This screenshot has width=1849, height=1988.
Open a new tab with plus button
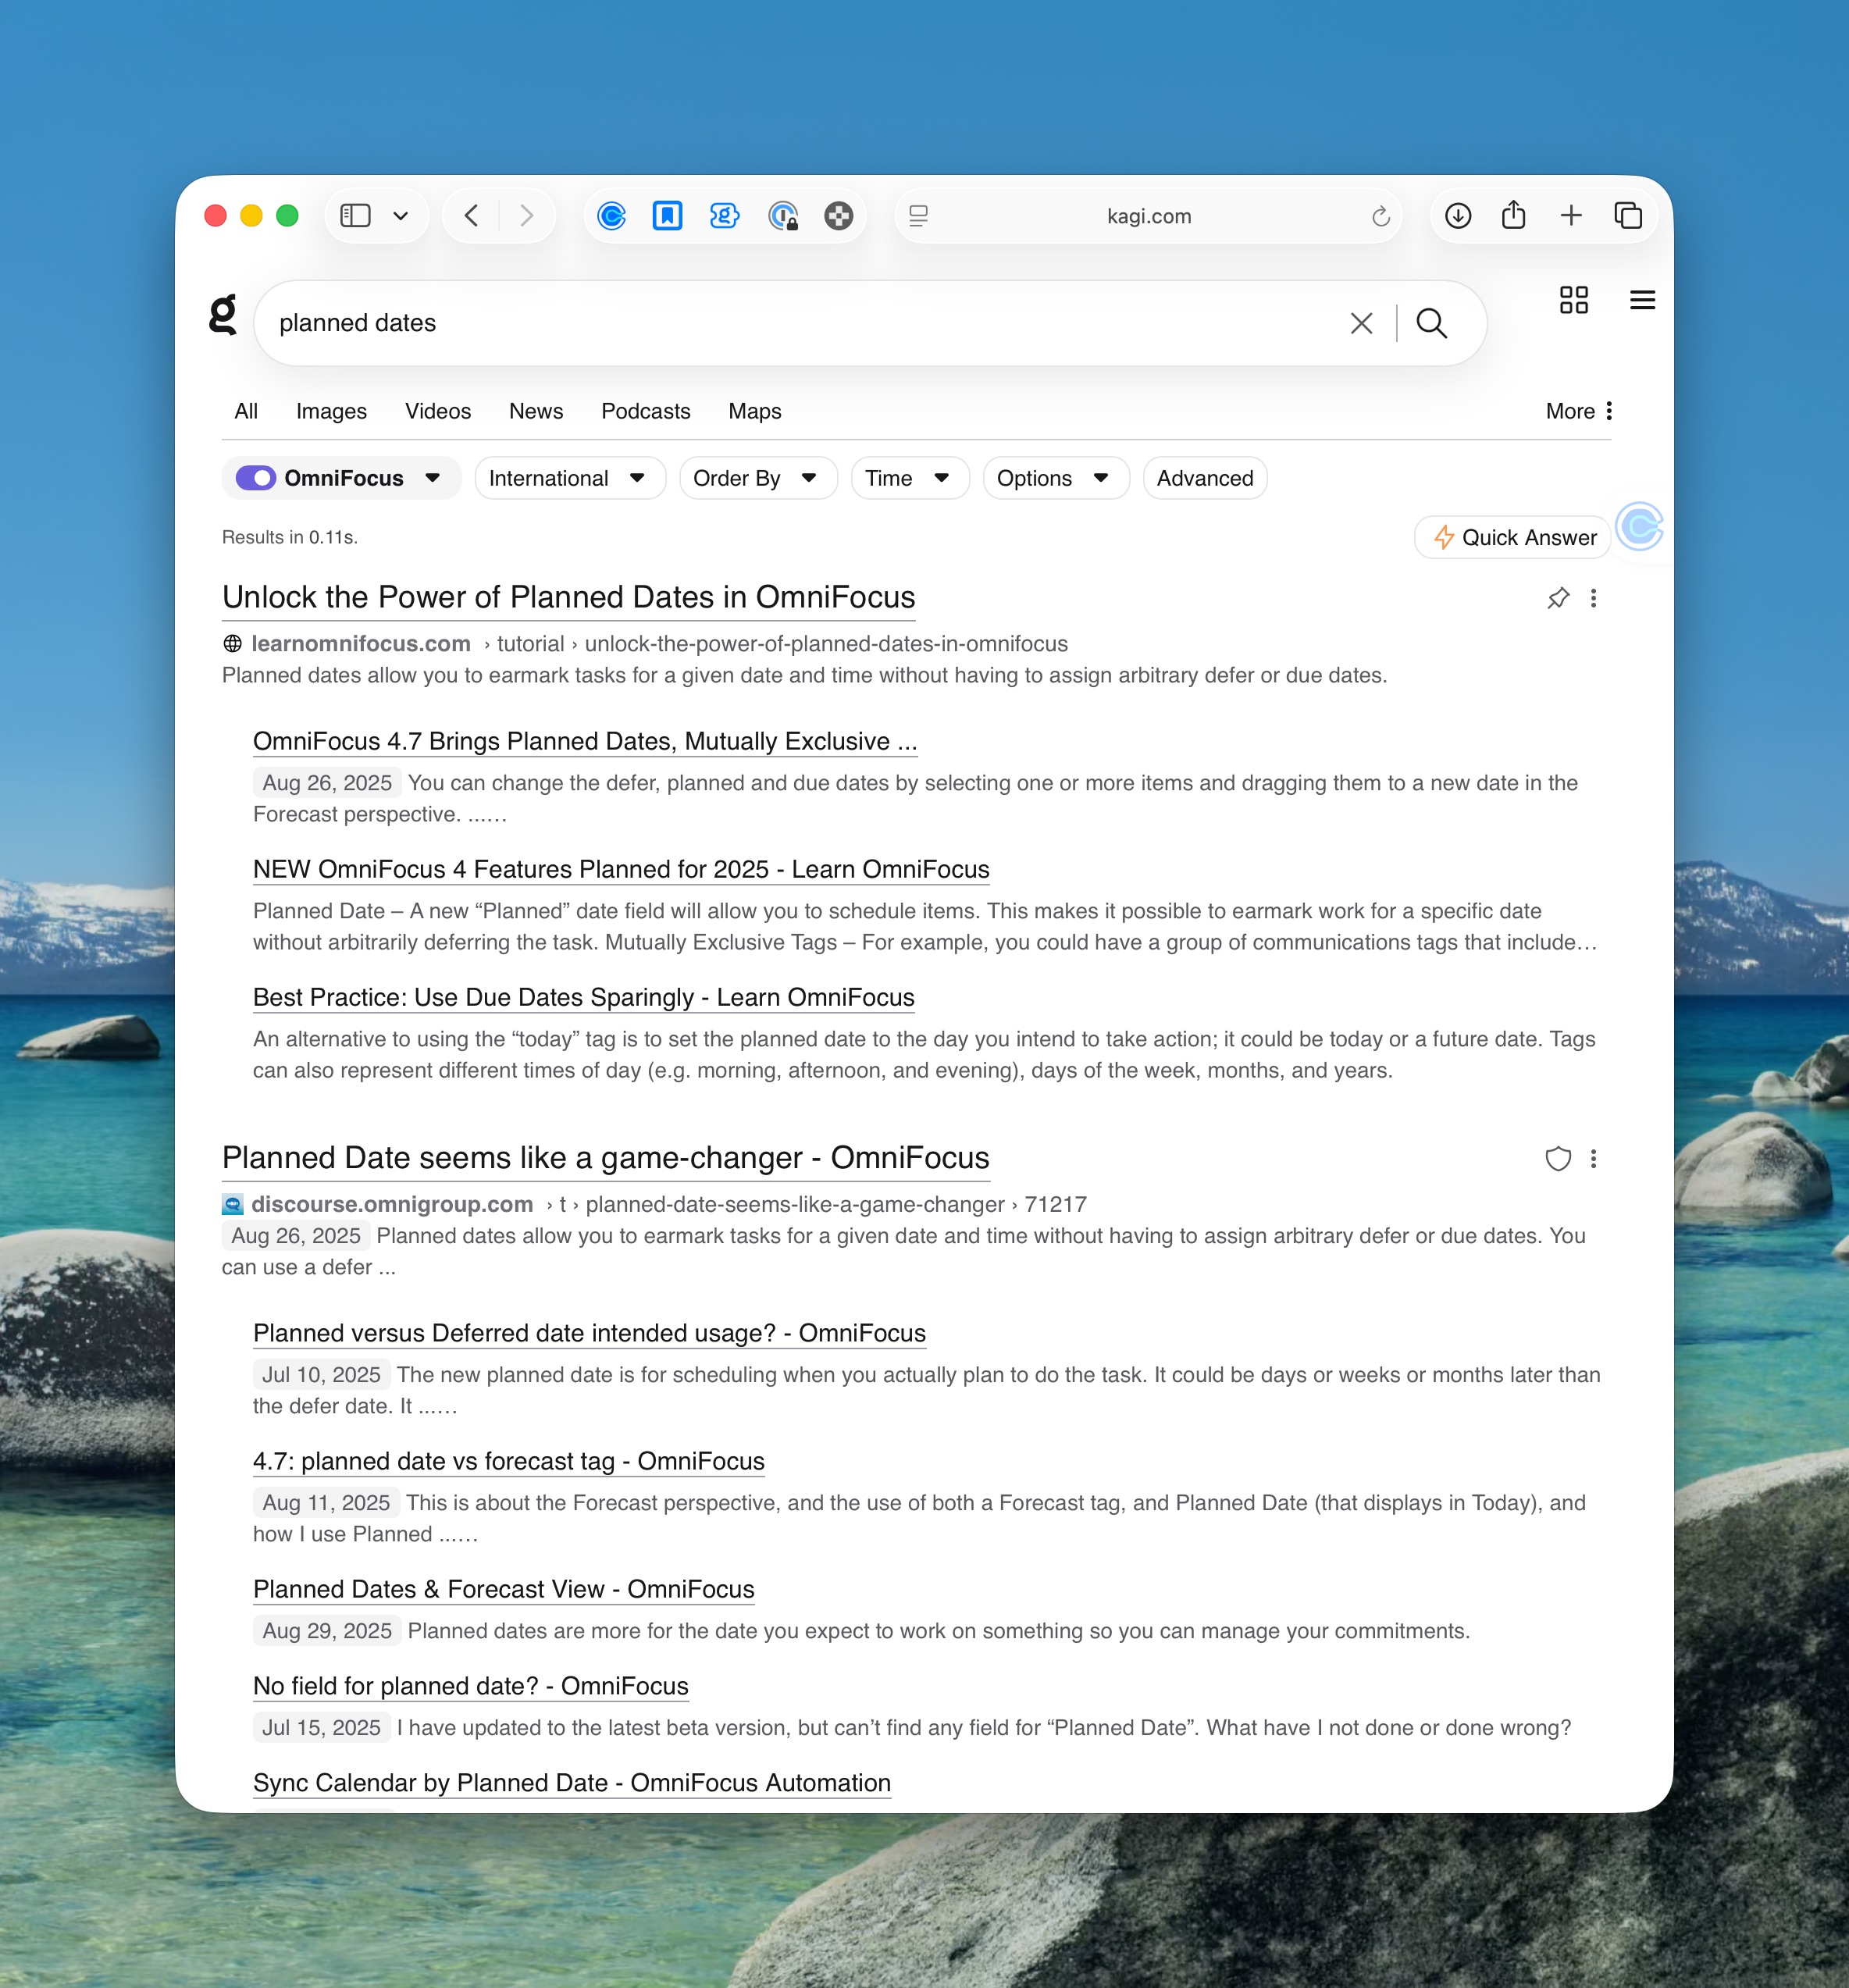1570,215
